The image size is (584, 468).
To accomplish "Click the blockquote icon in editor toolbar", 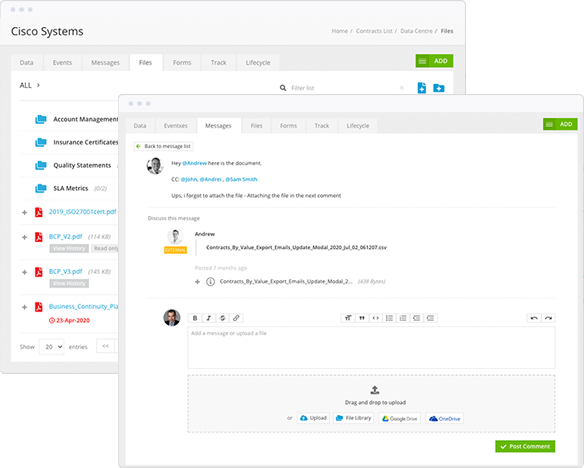I will point(362,318).
